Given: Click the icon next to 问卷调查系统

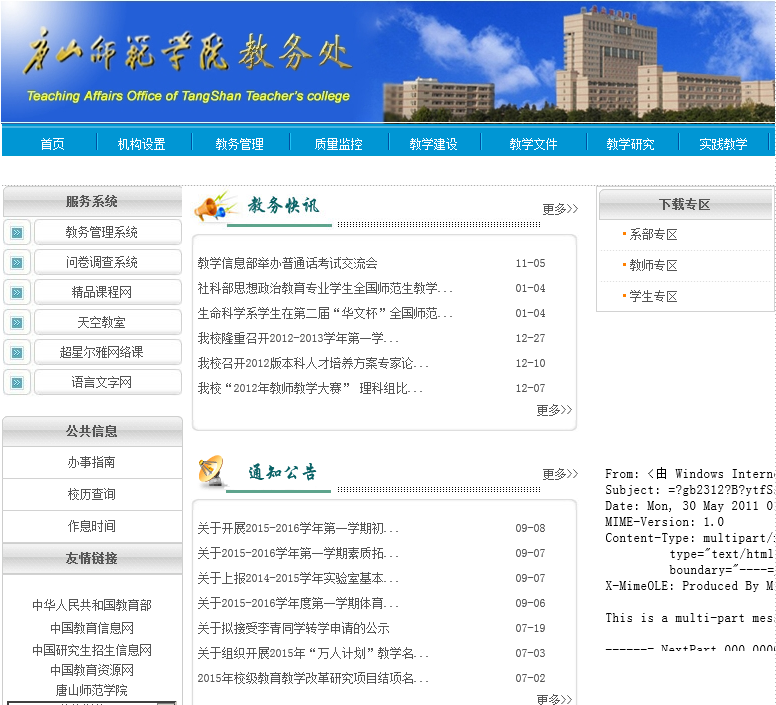Looking at the screenshot, I should (17, 263).
